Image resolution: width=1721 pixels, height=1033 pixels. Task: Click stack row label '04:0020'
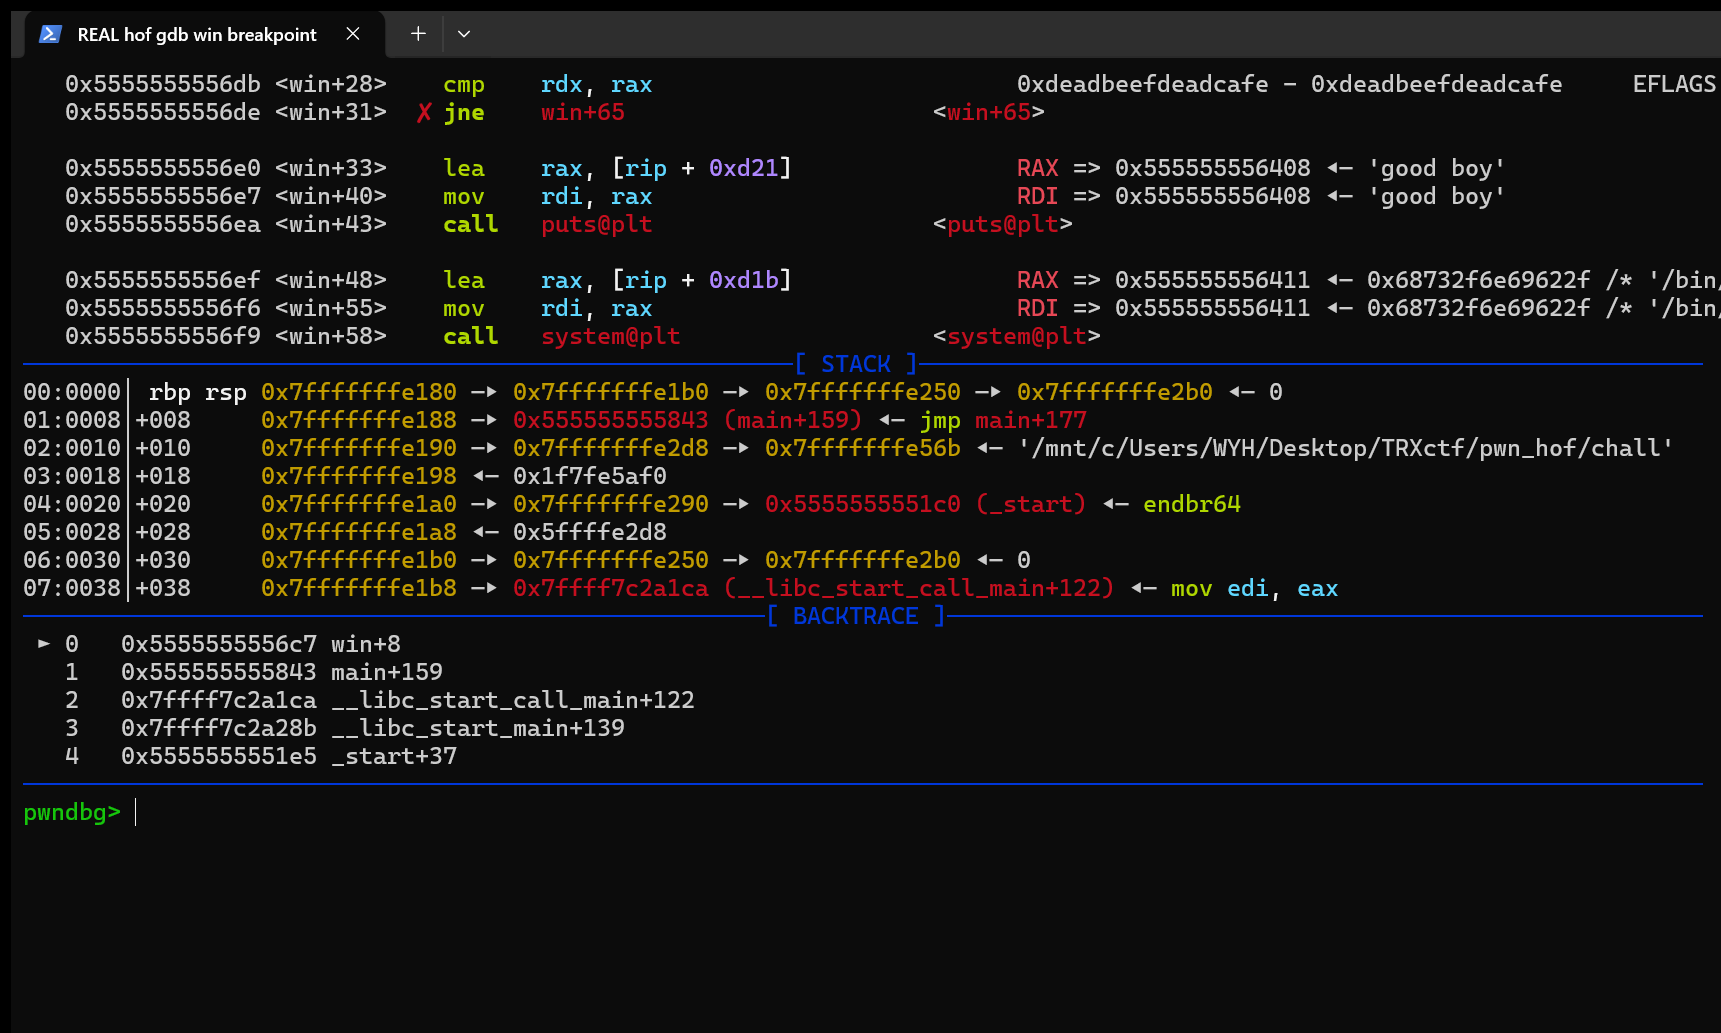(x=72, y=505)
